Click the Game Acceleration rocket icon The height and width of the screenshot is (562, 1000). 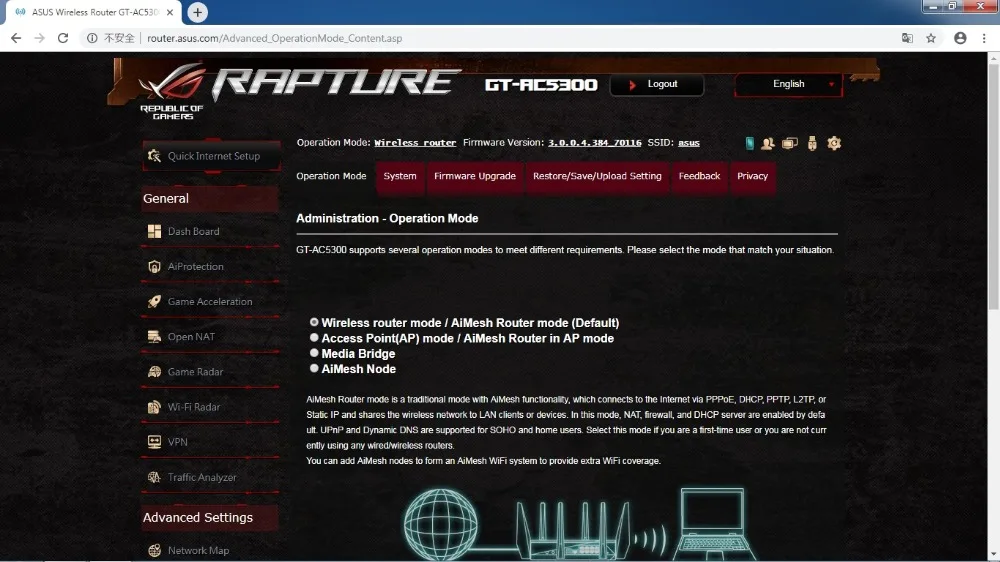154,302
